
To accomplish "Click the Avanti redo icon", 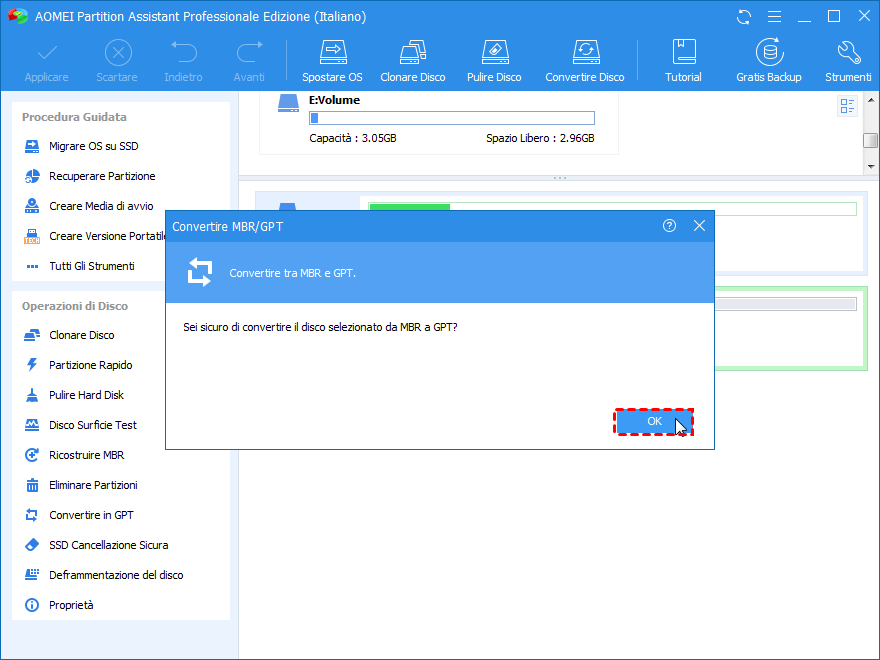I will (249, 52).
